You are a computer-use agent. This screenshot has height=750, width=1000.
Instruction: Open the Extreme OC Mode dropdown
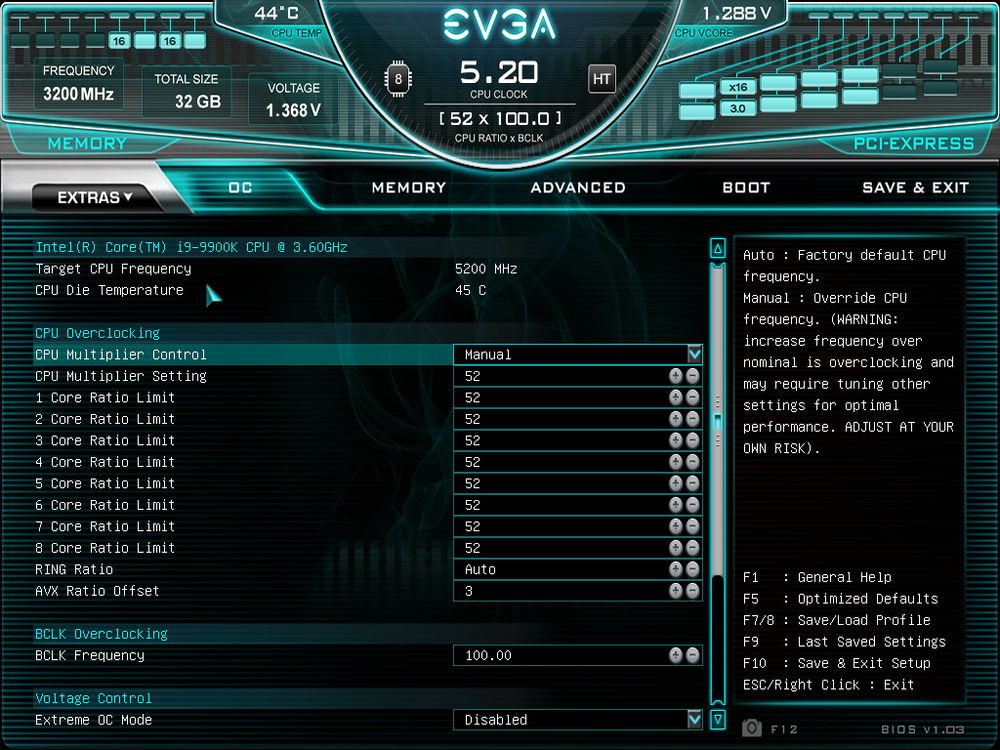coord(694,719)
